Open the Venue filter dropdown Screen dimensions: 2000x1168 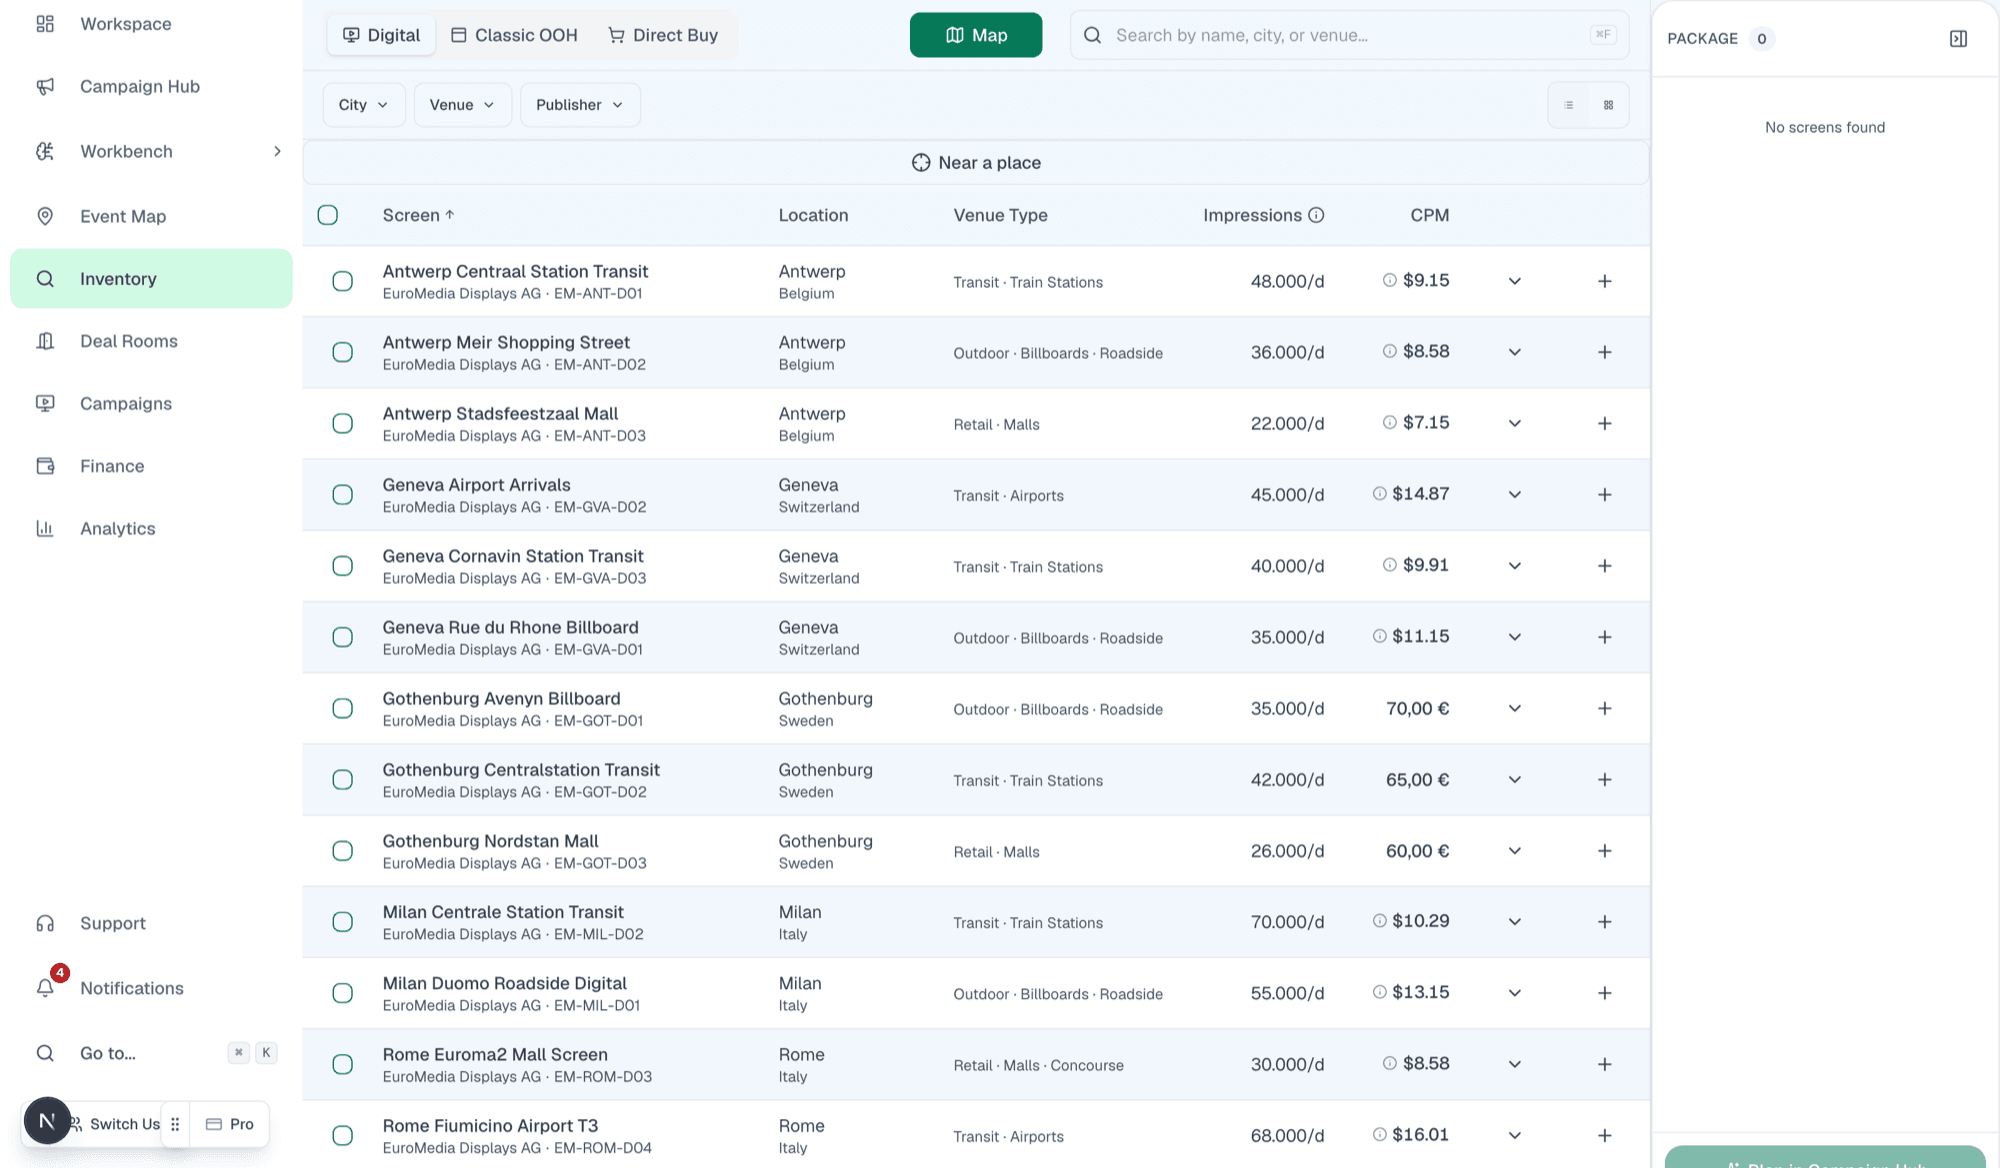click(x=463, y=105)
